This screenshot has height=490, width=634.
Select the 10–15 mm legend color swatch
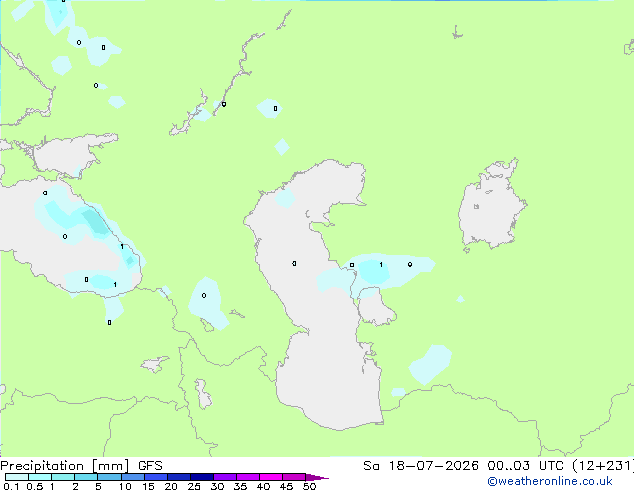[x=133, y=477]
